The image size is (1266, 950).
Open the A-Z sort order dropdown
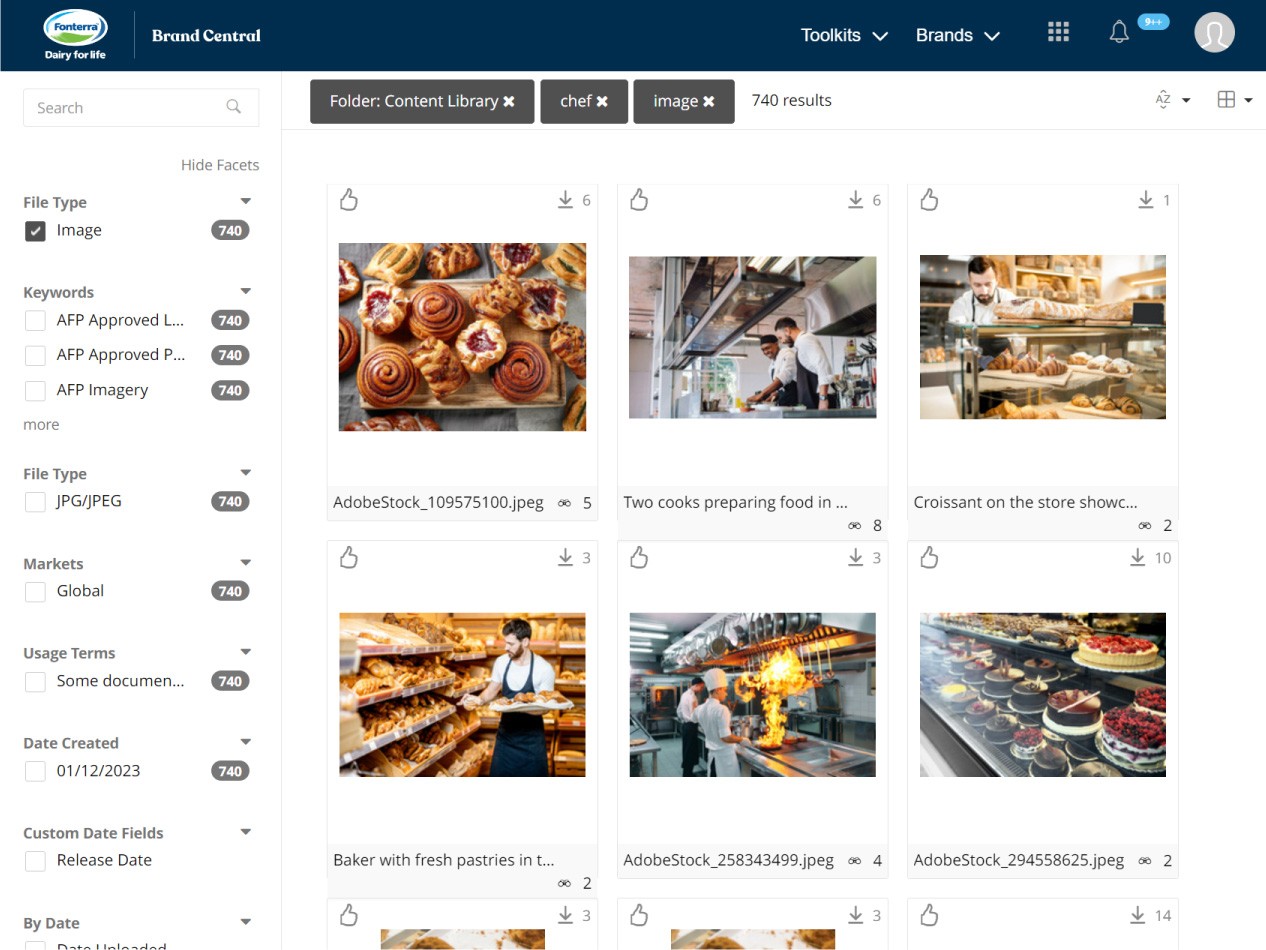click(x=1172, y=100)
